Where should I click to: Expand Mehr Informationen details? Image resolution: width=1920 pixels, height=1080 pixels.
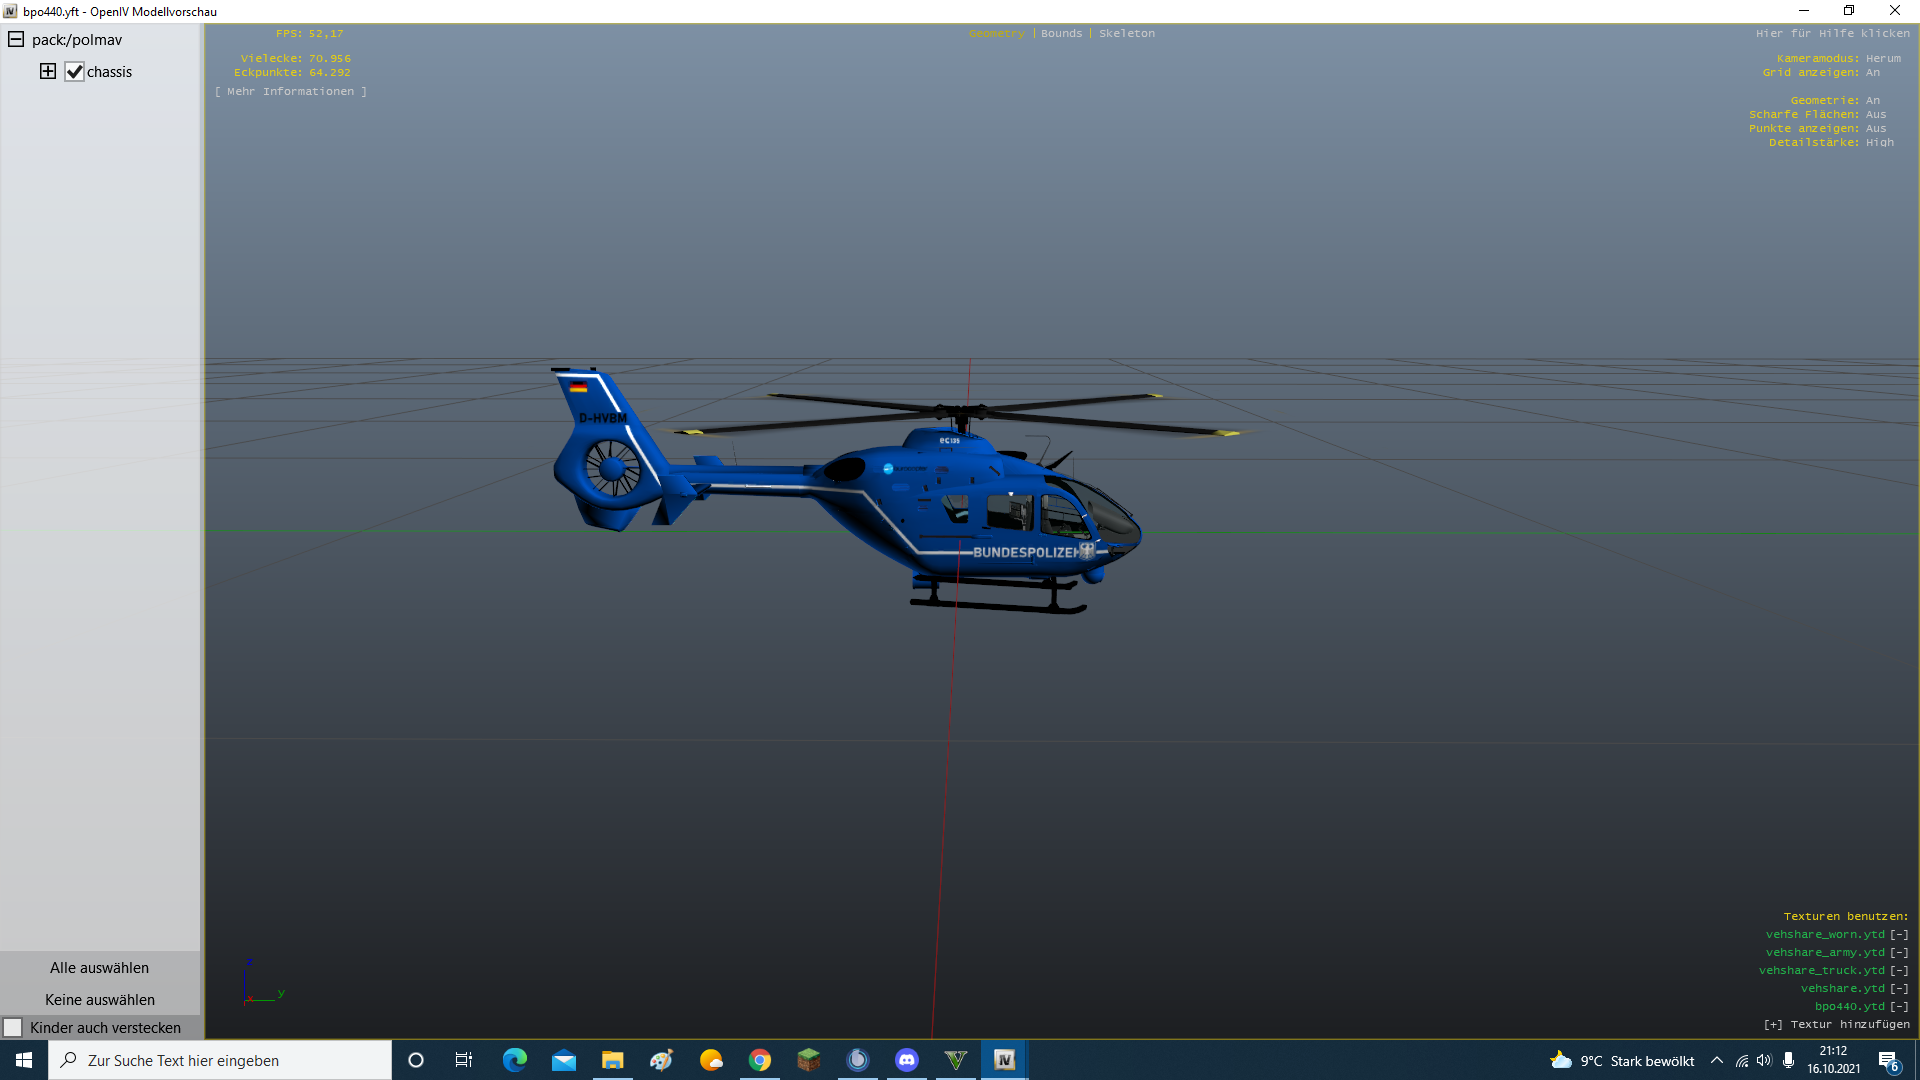tap(290, 92)
